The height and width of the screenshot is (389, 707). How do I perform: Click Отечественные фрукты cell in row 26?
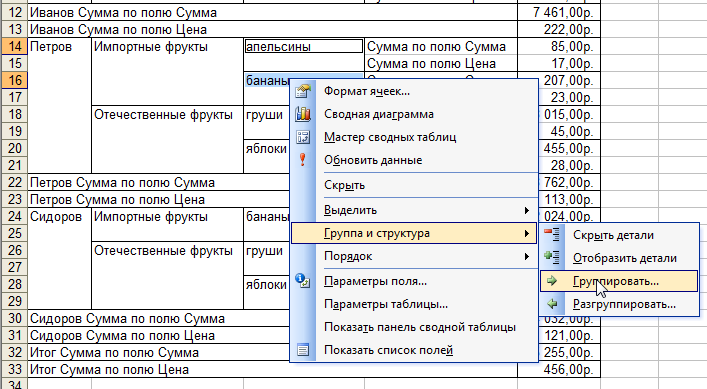pos(167,250)
